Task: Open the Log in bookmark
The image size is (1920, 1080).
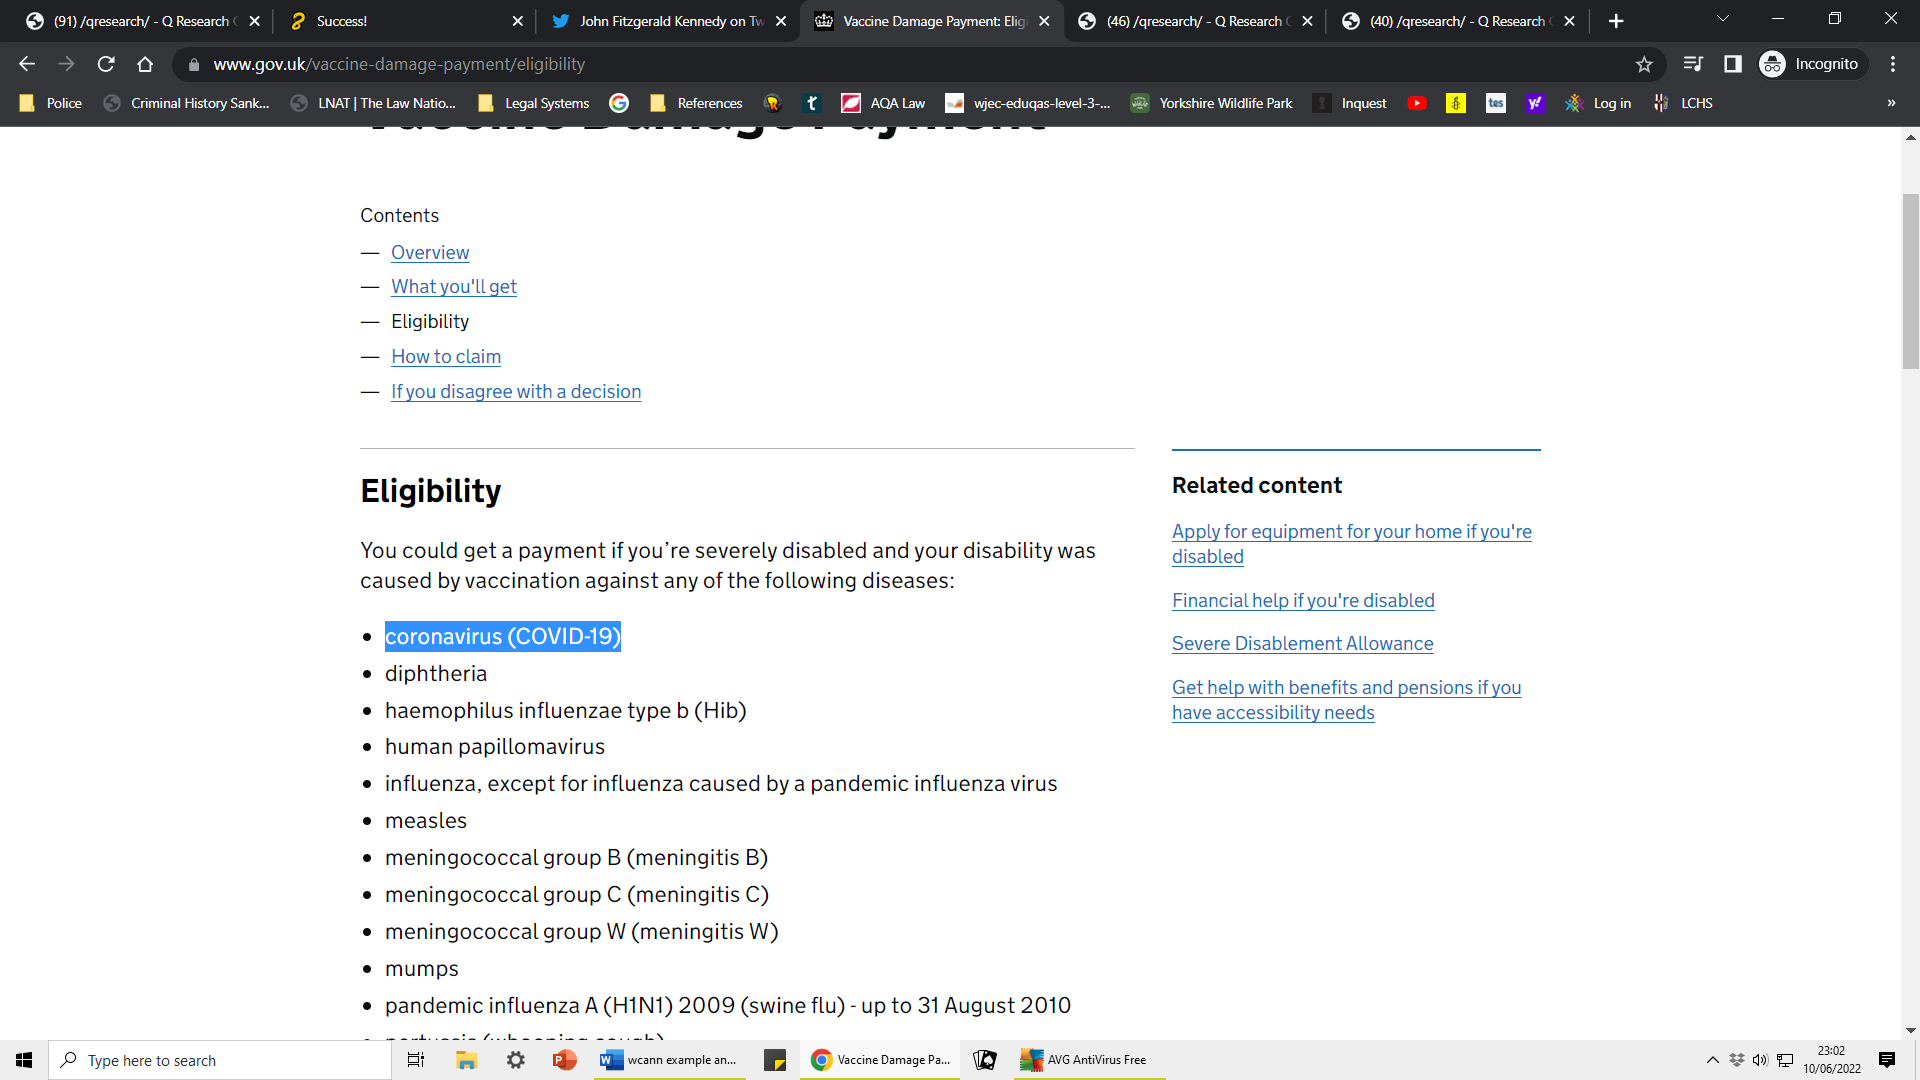Action: tap(1598, 103)
